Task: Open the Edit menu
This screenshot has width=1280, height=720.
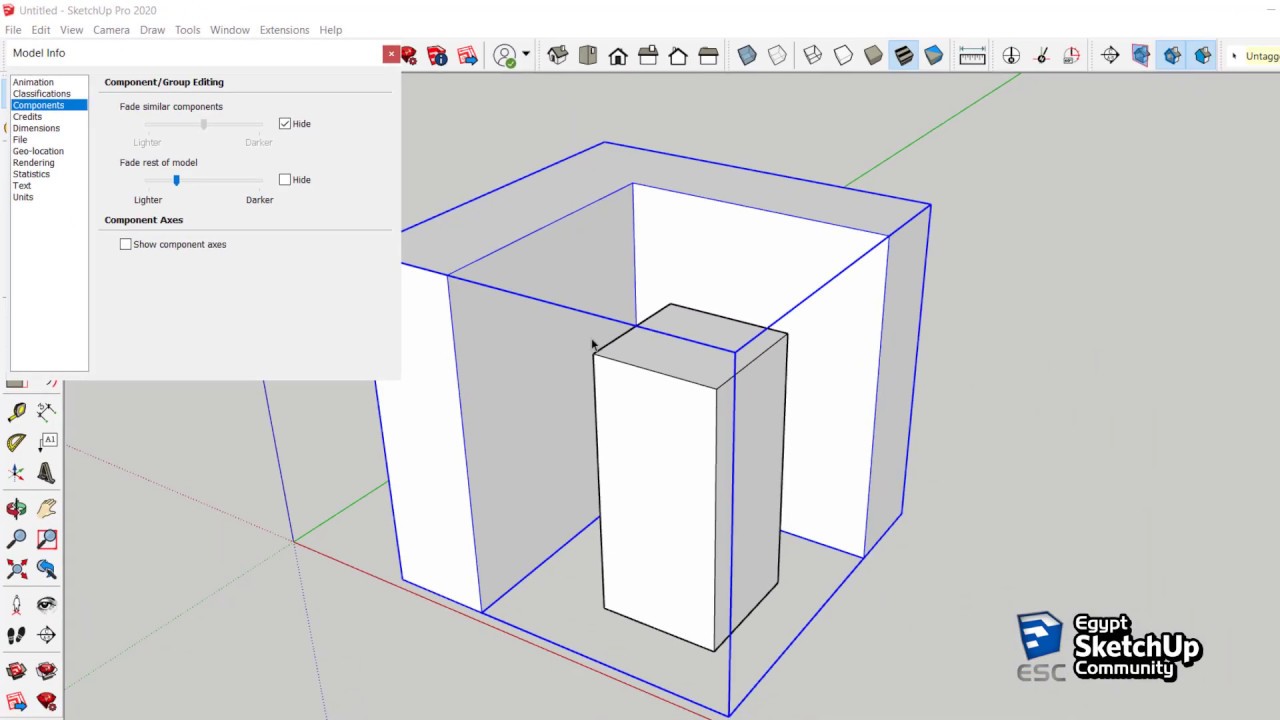Action: tap(41, 30)
